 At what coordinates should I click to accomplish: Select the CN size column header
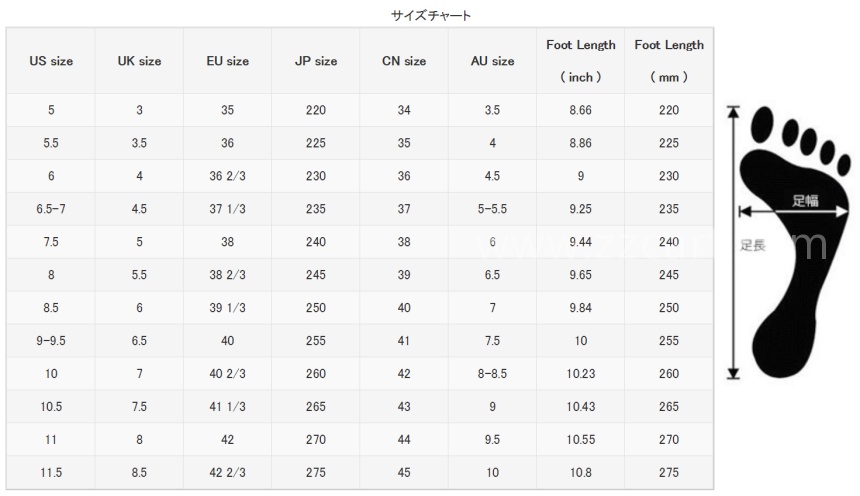click(404, 61)
